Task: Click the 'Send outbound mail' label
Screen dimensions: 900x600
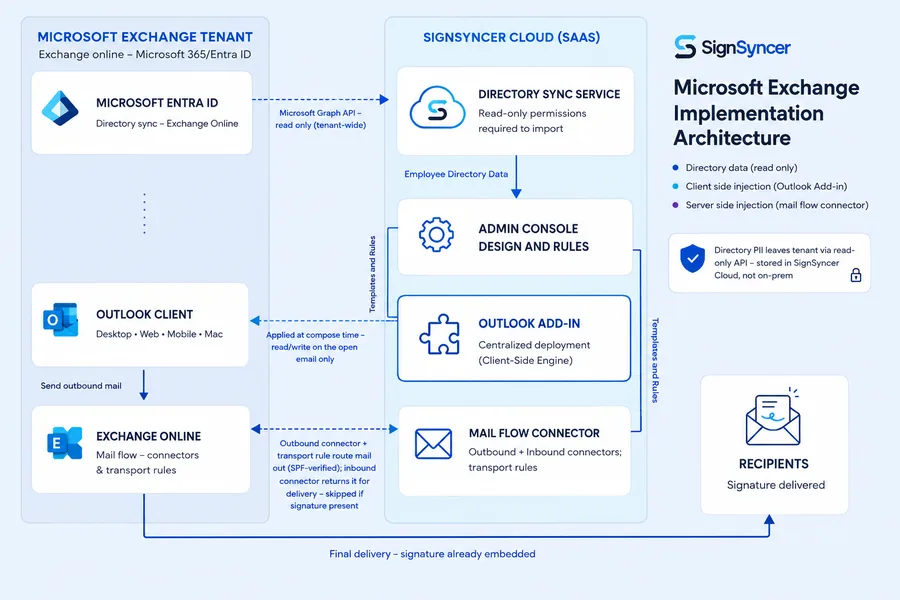Action: 81,386
